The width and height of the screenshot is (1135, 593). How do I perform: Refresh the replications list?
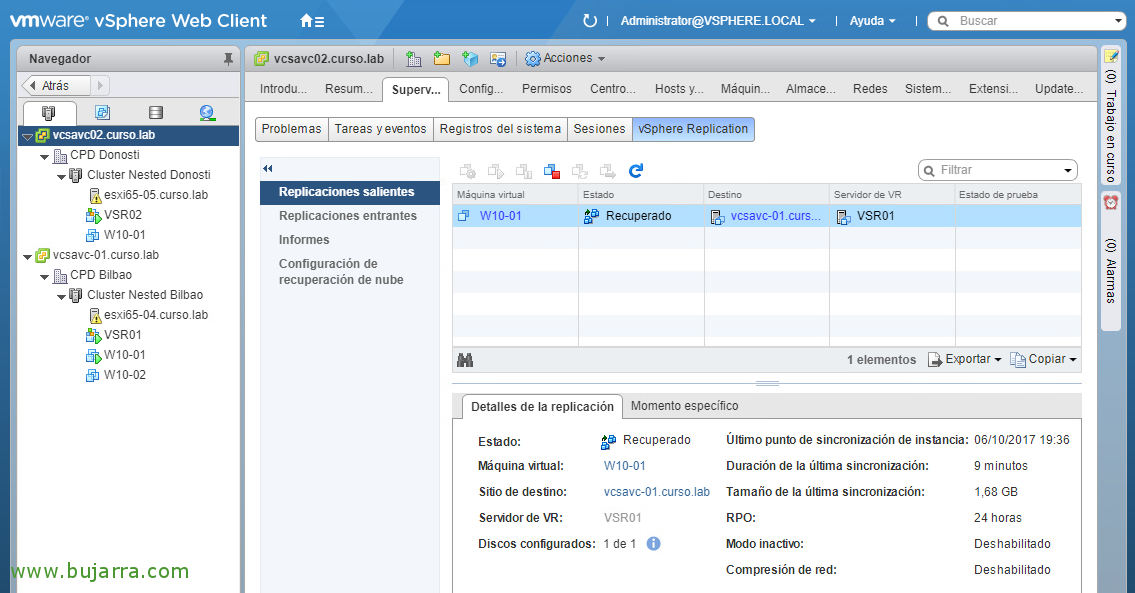pos(636,171)
